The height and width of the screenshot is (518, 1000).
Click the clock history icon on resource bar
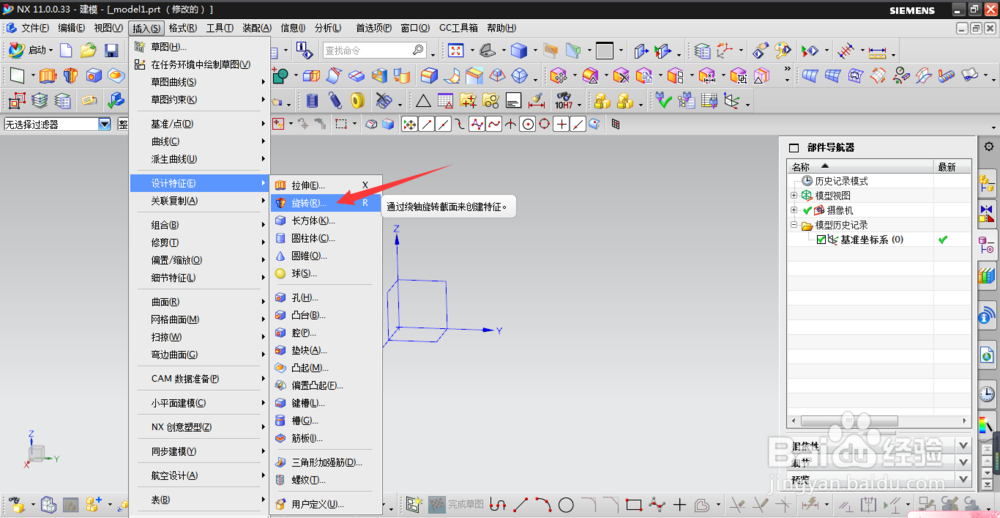tap(987, 394)
